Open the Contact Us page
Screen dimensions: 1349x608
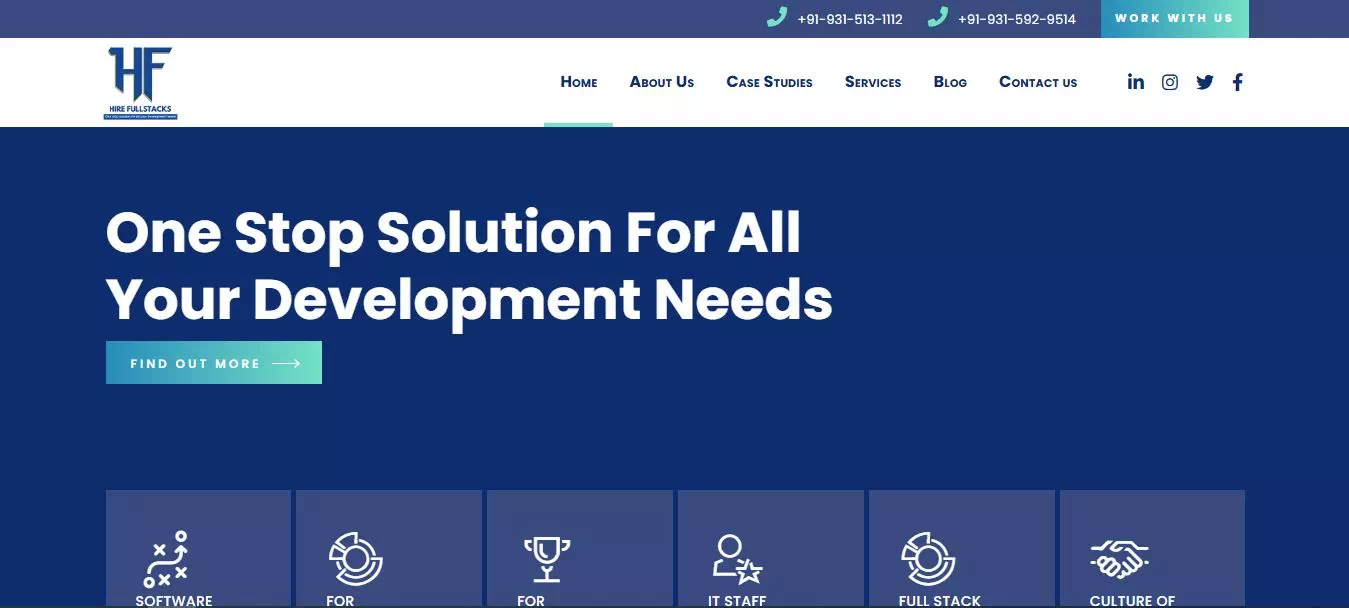(x=1038, y=82)
